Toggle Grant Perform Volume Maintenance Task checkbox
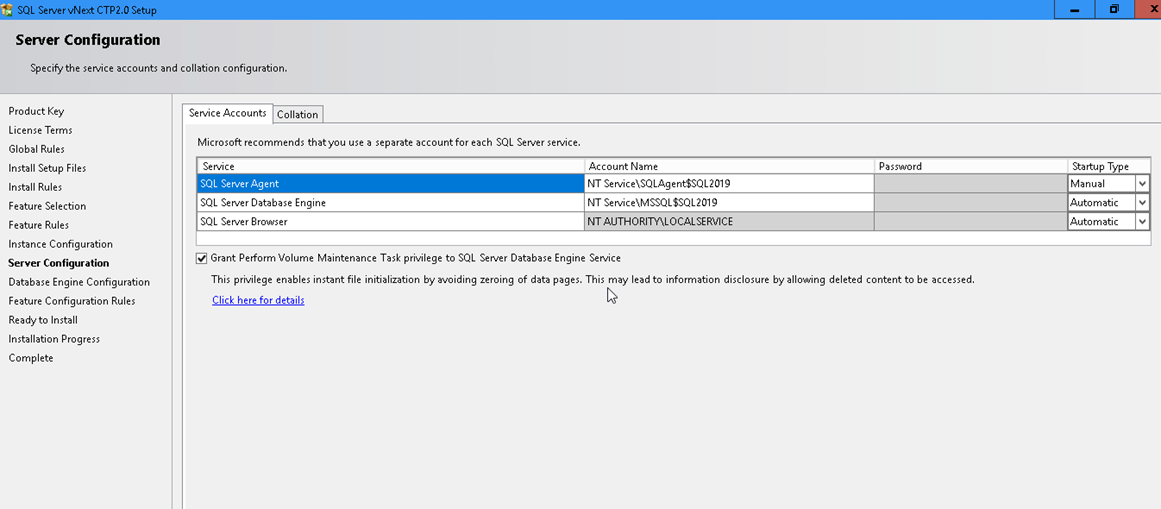 click(202, 258)
